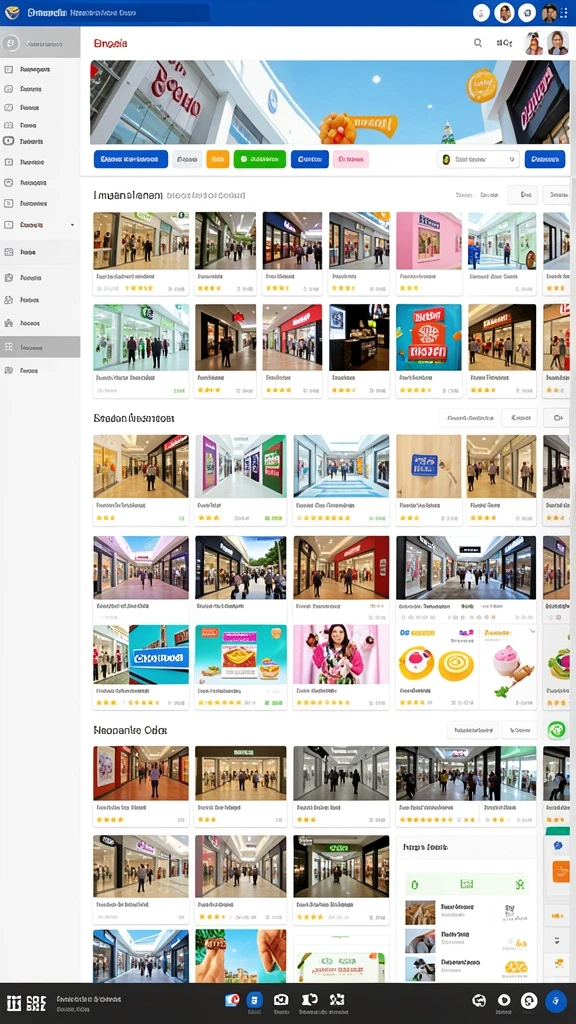The image size is (576, 1024).
Task: Click the wide blue button below the banner's left edge
Action: [131, 159]
